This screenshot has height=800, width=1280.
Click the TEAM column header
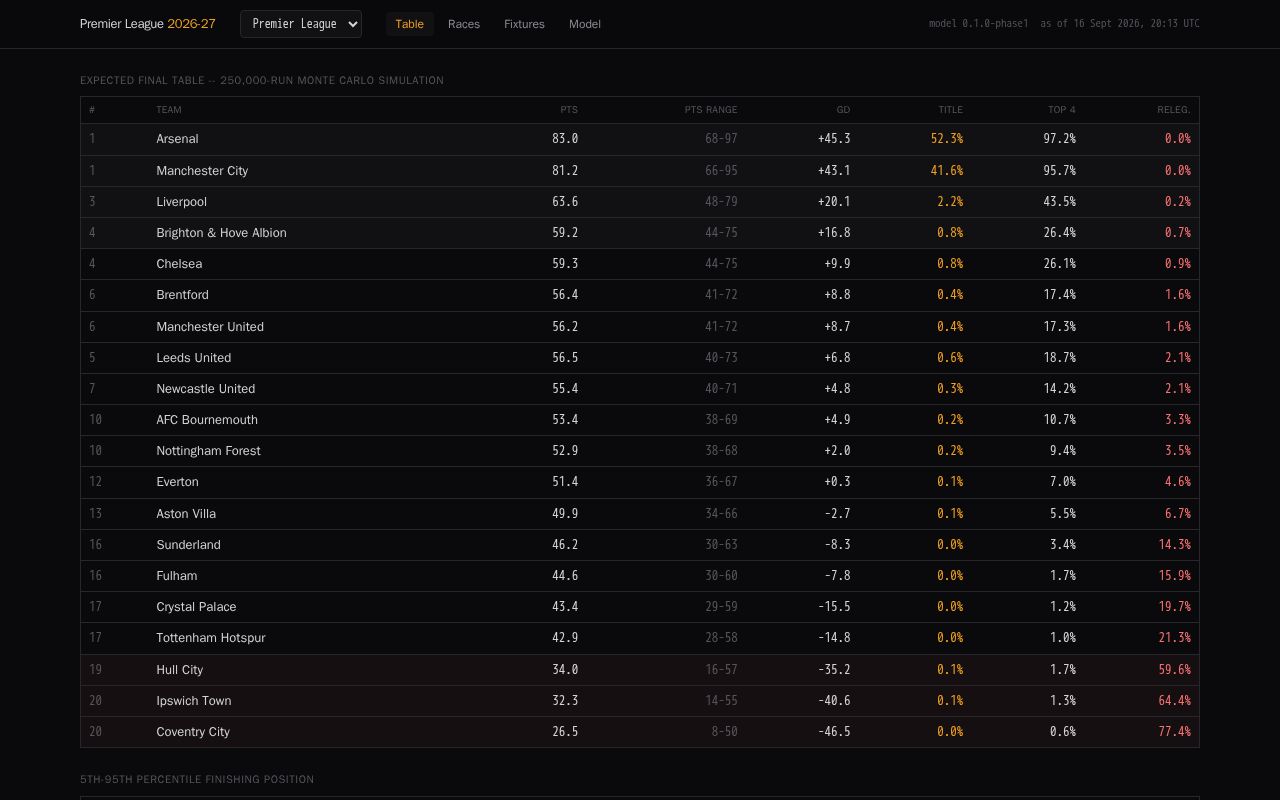point(169,110)
